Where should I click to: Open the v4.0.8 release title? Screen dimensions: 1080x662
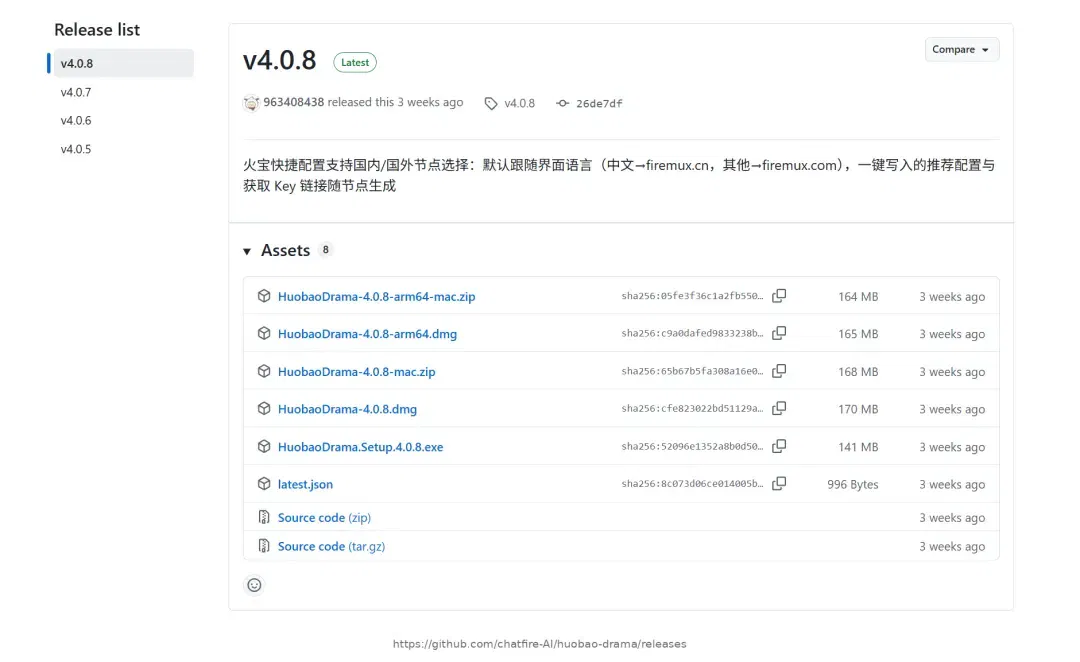(279, 61)
